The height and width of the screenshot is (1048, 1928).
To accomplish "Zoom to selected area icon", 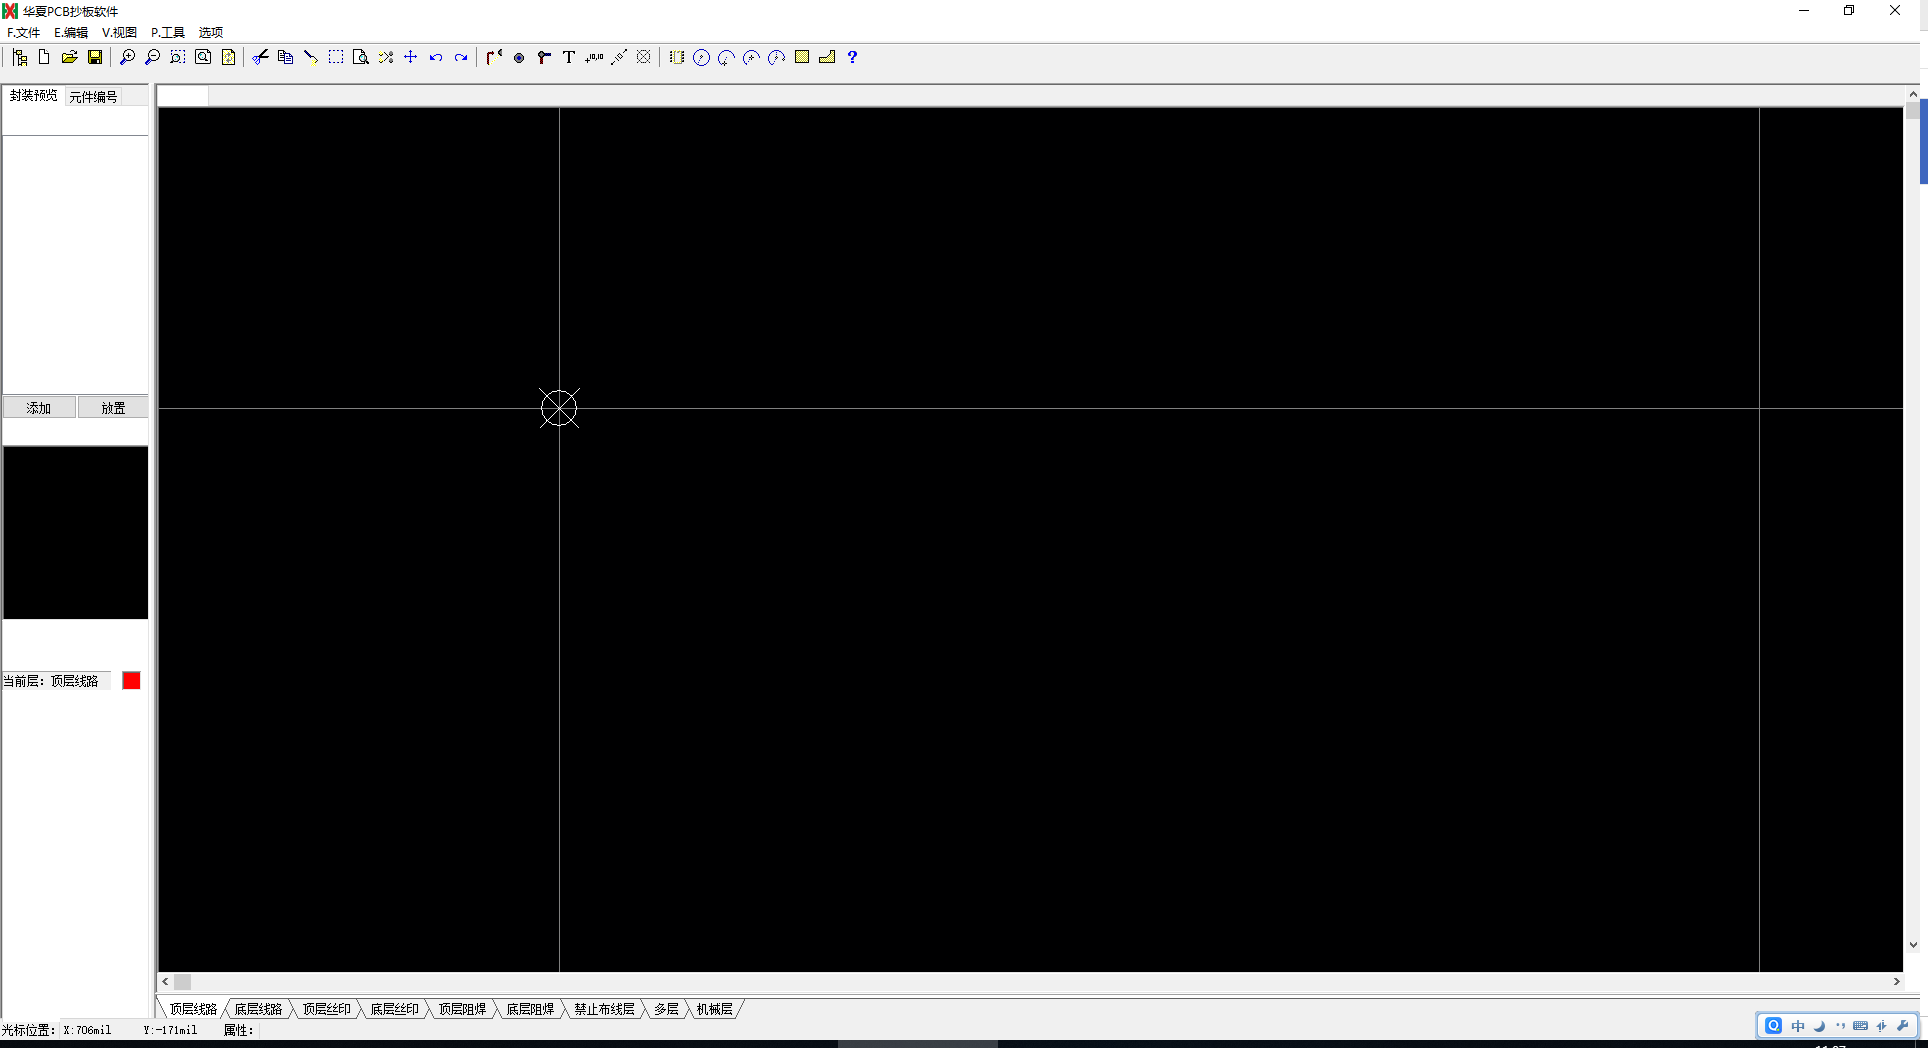I will 177,57.
